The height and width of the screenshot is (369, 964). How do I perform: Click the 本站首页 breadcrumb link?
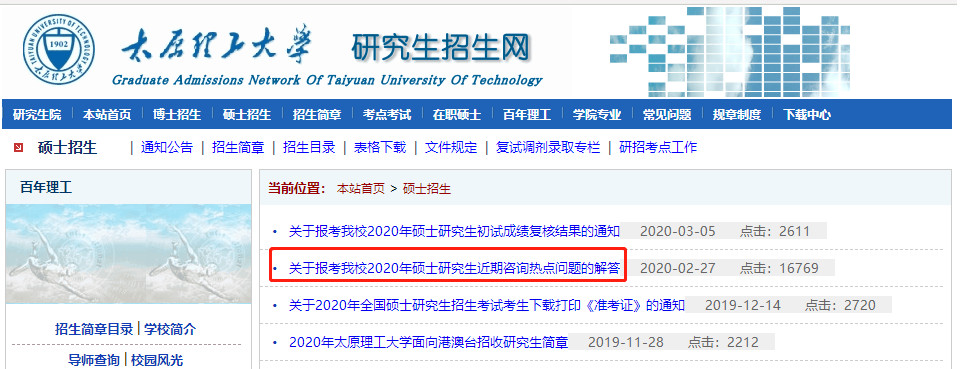coord(360,189)
